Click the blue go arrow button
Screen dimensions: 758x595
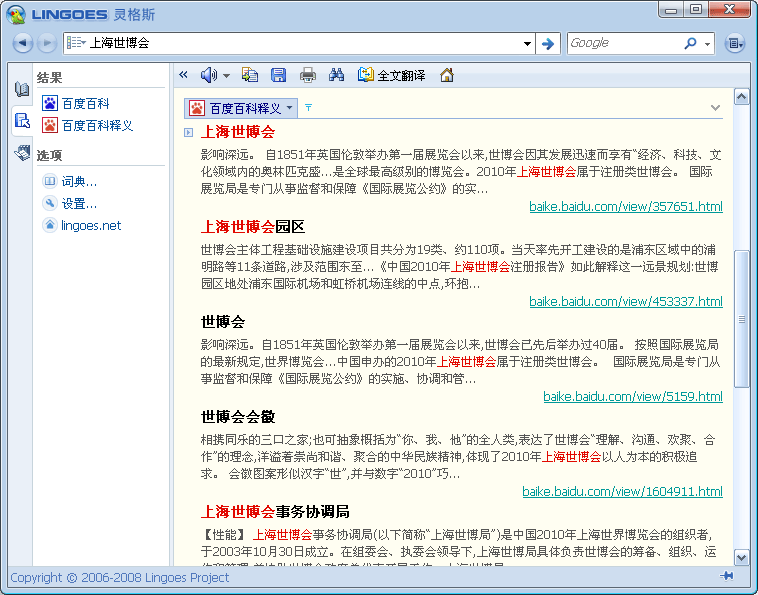click(547, 43)
